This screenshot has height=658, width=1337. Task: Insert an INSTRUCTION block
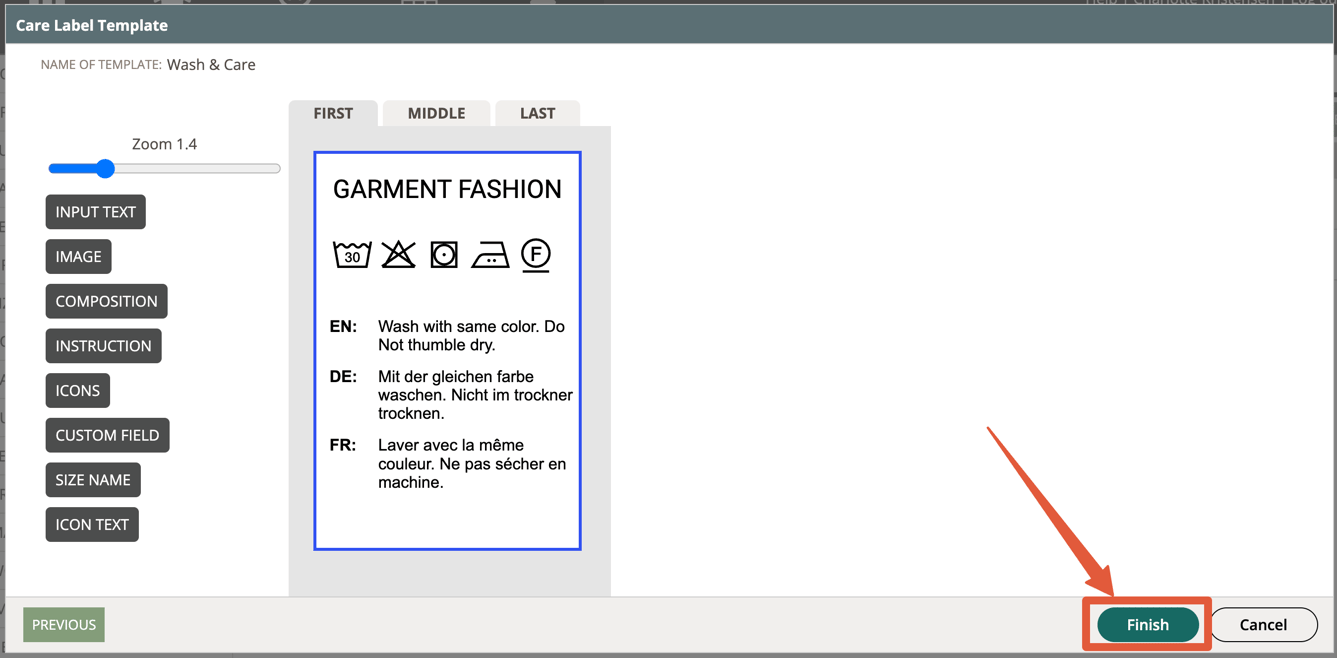click(103, 345)
